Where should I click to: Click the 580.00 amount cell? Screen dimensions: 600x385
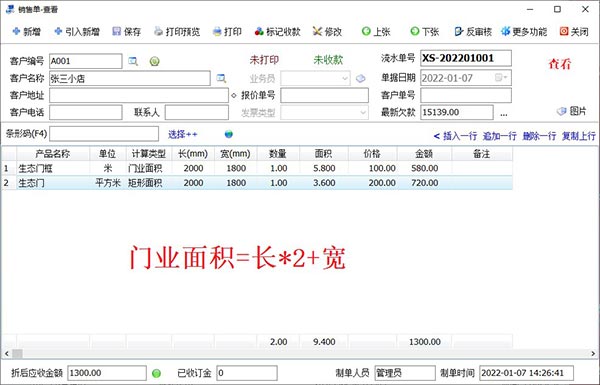(424, 168)
